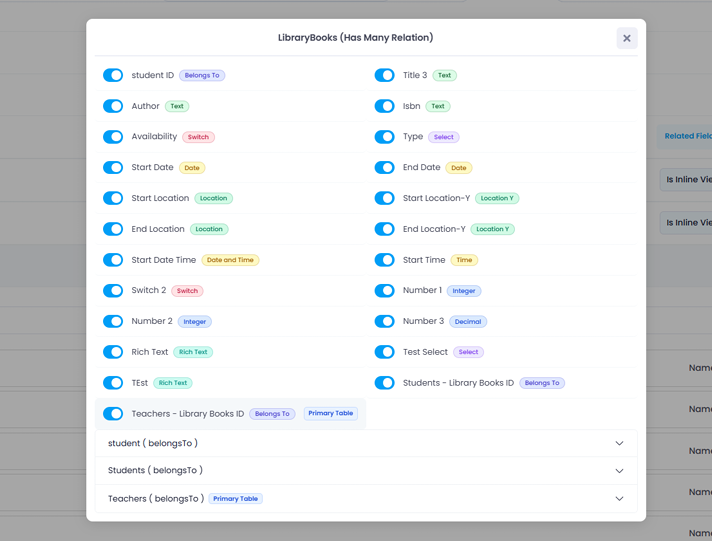Image resolution: width=712 pixels, height=541 pixels.
Task: Turn off the TEst field toggle
Action: tap(113, 383)
